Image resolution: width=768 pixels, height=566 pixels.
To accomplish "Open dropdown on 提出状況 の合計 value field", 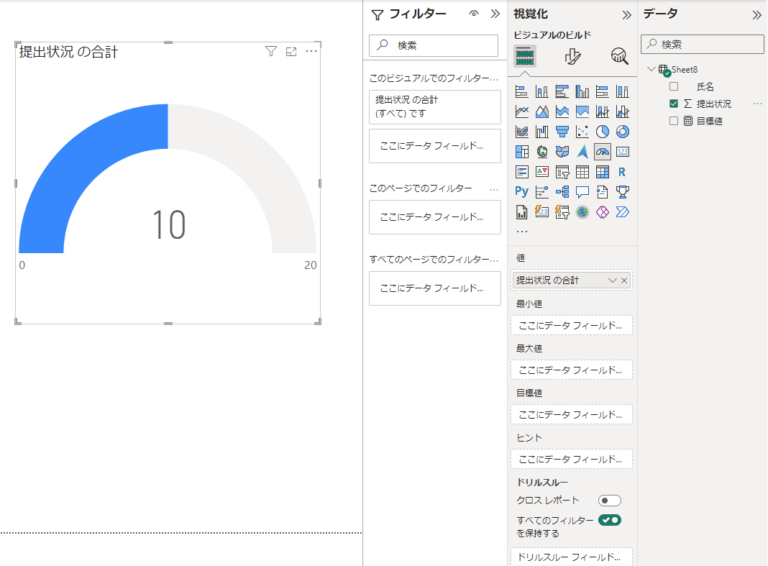I will (x=613, y=280).
